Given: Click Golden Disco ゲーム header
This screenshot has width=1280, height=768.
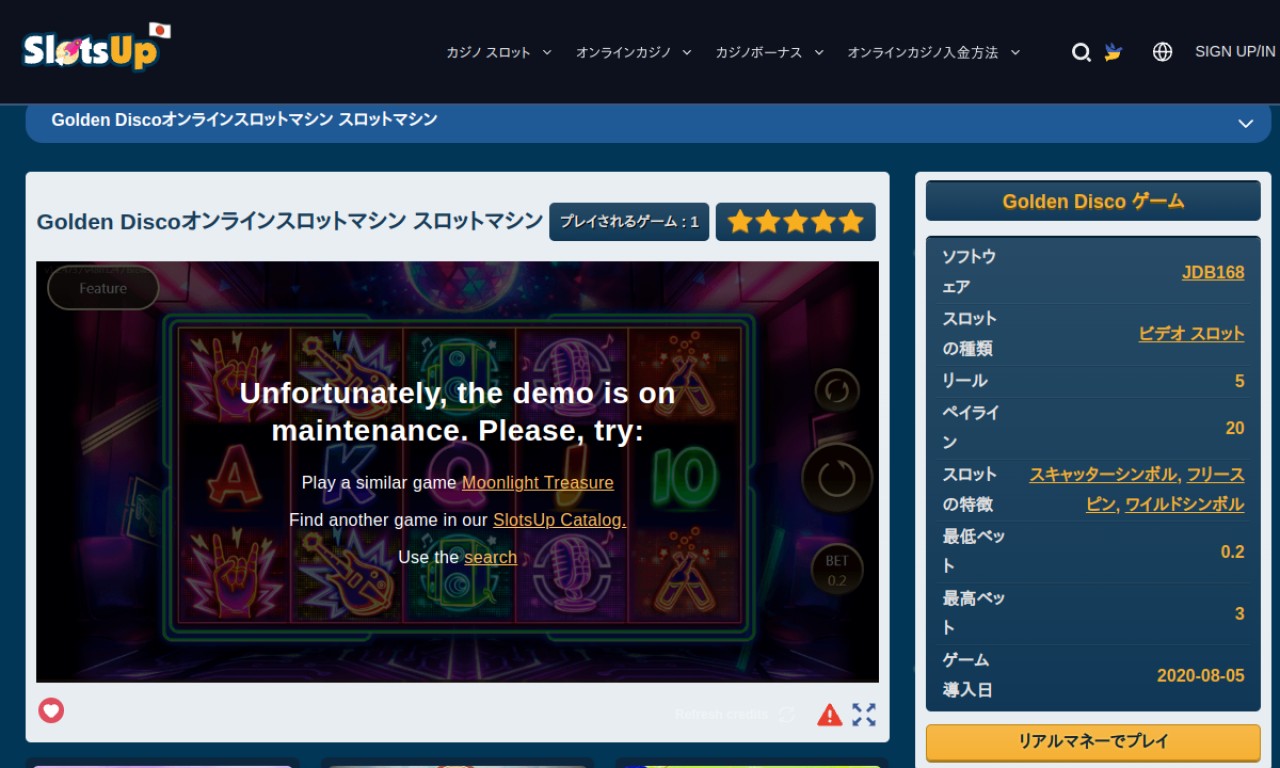Looking at the screenshot, I should coord(1093,201).
